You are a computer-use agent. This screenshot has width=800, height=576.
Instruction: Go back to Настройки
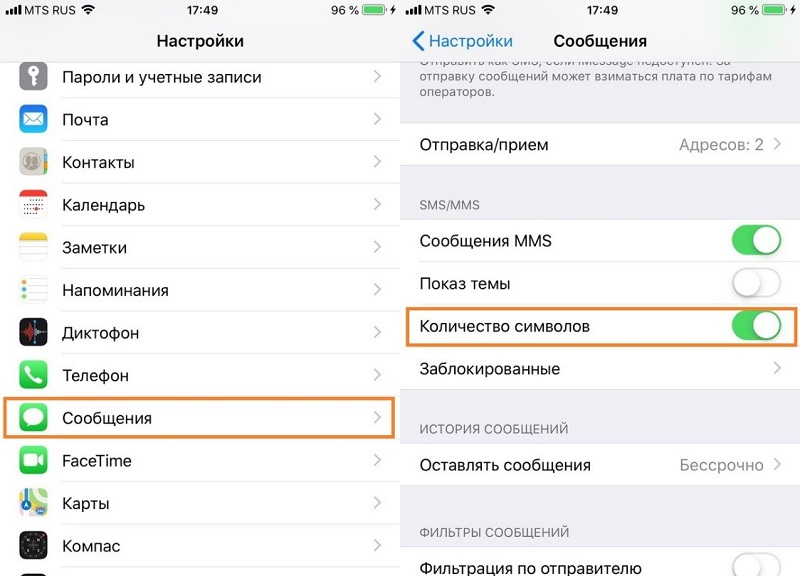click(x=463, y=41)
